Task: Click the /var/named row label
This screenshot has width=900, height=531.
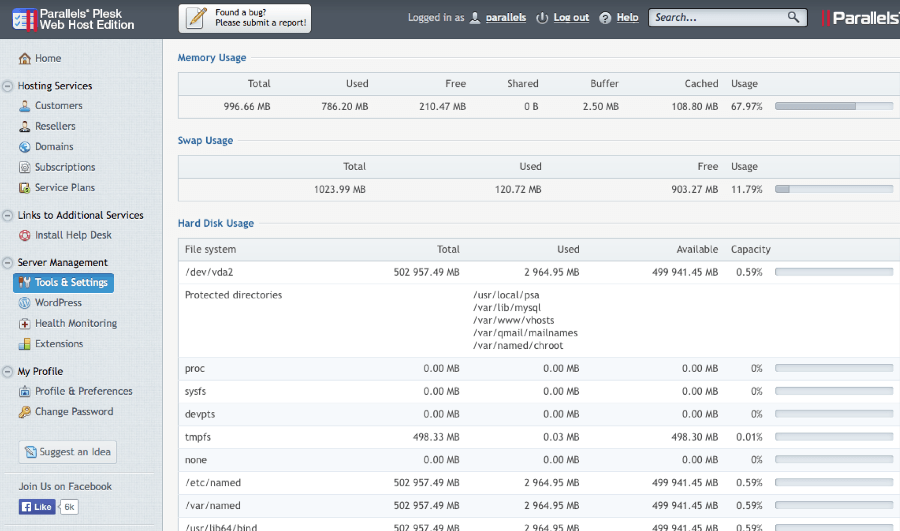Action: coord(213,506)
